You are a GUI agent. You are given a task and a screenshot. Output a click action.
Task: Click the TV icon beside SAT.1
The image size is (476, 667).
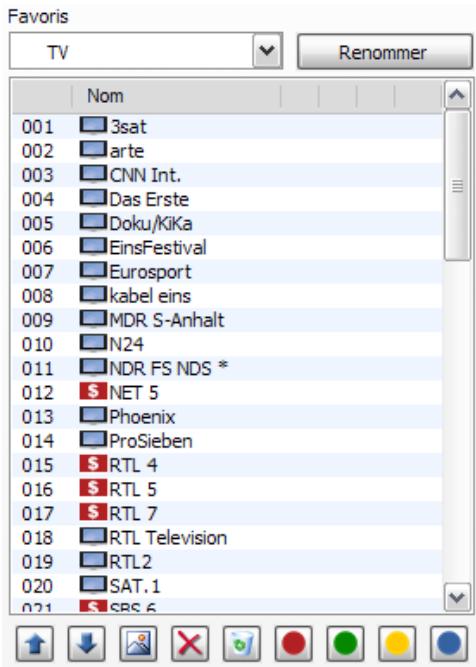coord(93,585)
